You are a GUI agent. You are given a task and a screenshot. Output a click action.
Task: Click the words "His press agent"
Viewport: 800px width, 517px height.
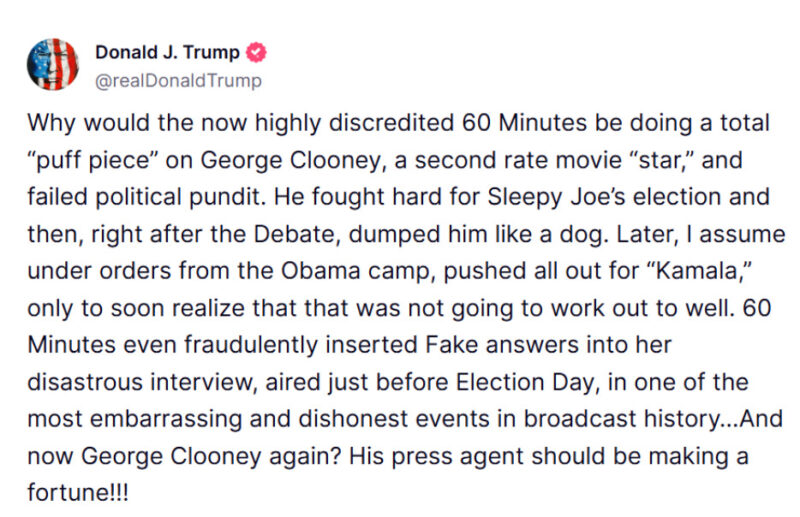(436, 456)
